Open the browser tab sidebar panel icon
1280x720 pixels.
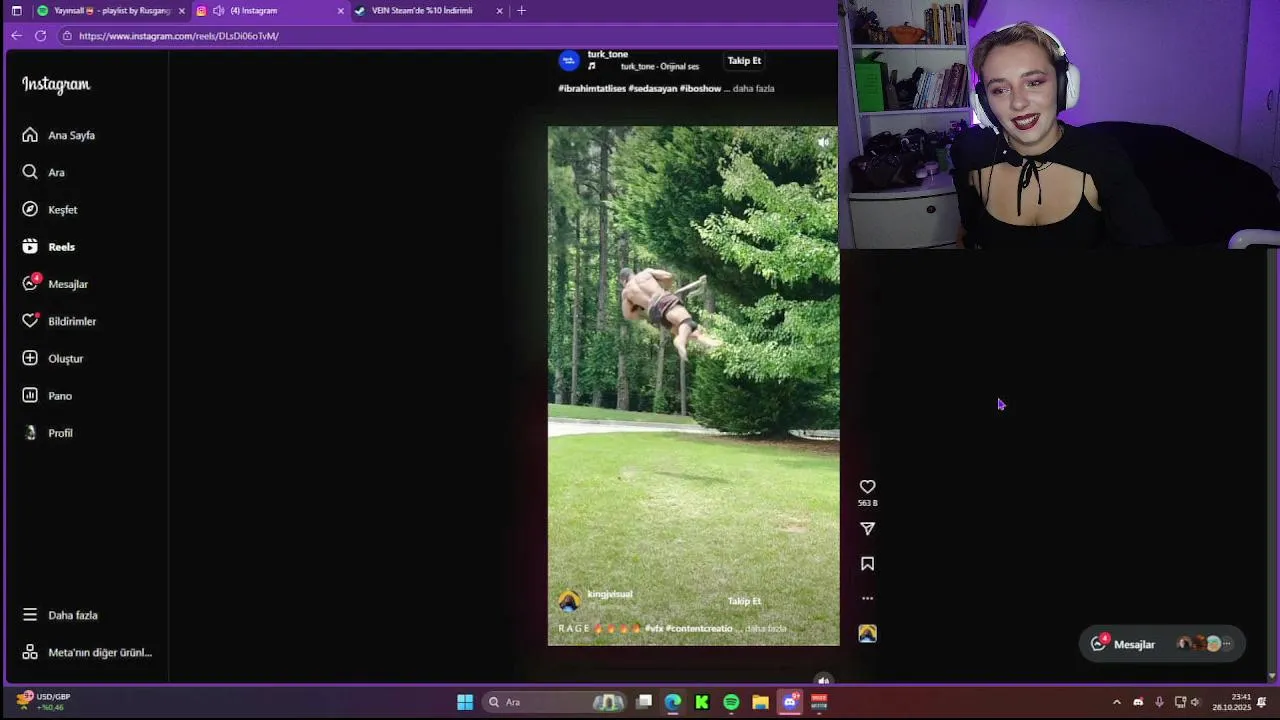point(16,10)
